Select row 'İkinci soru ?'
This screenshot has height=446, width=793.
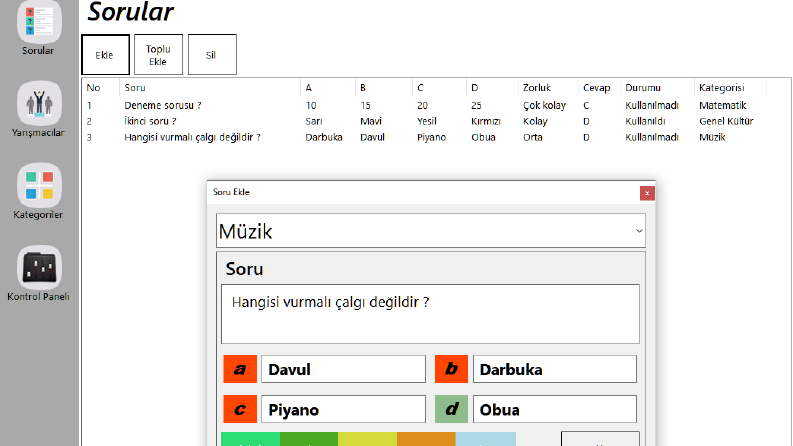click(150, 121)
